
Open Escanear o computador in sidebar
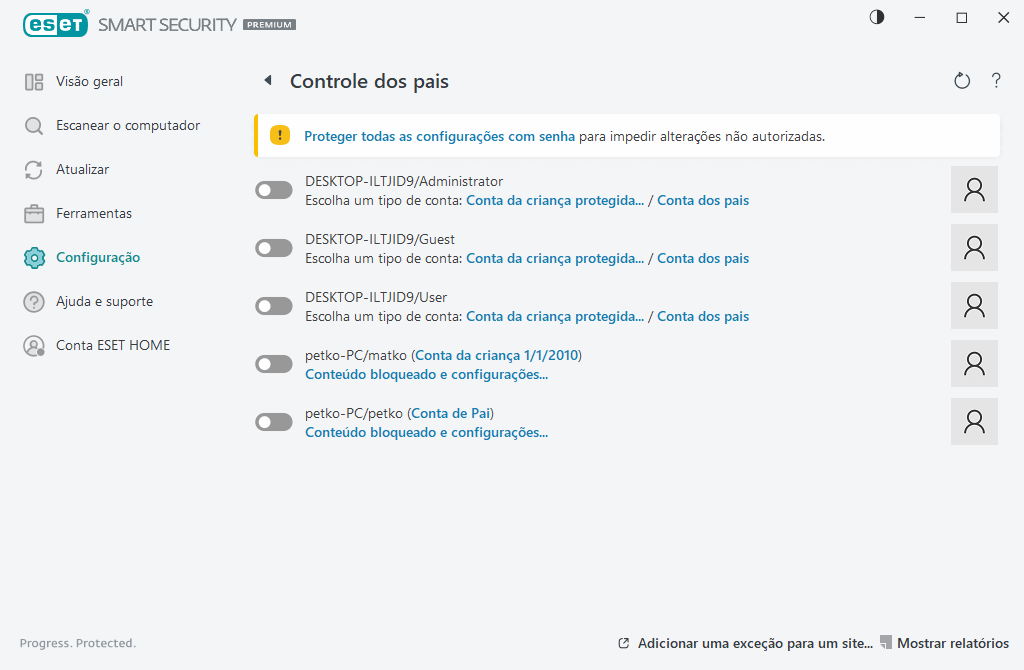click(128, 126)
